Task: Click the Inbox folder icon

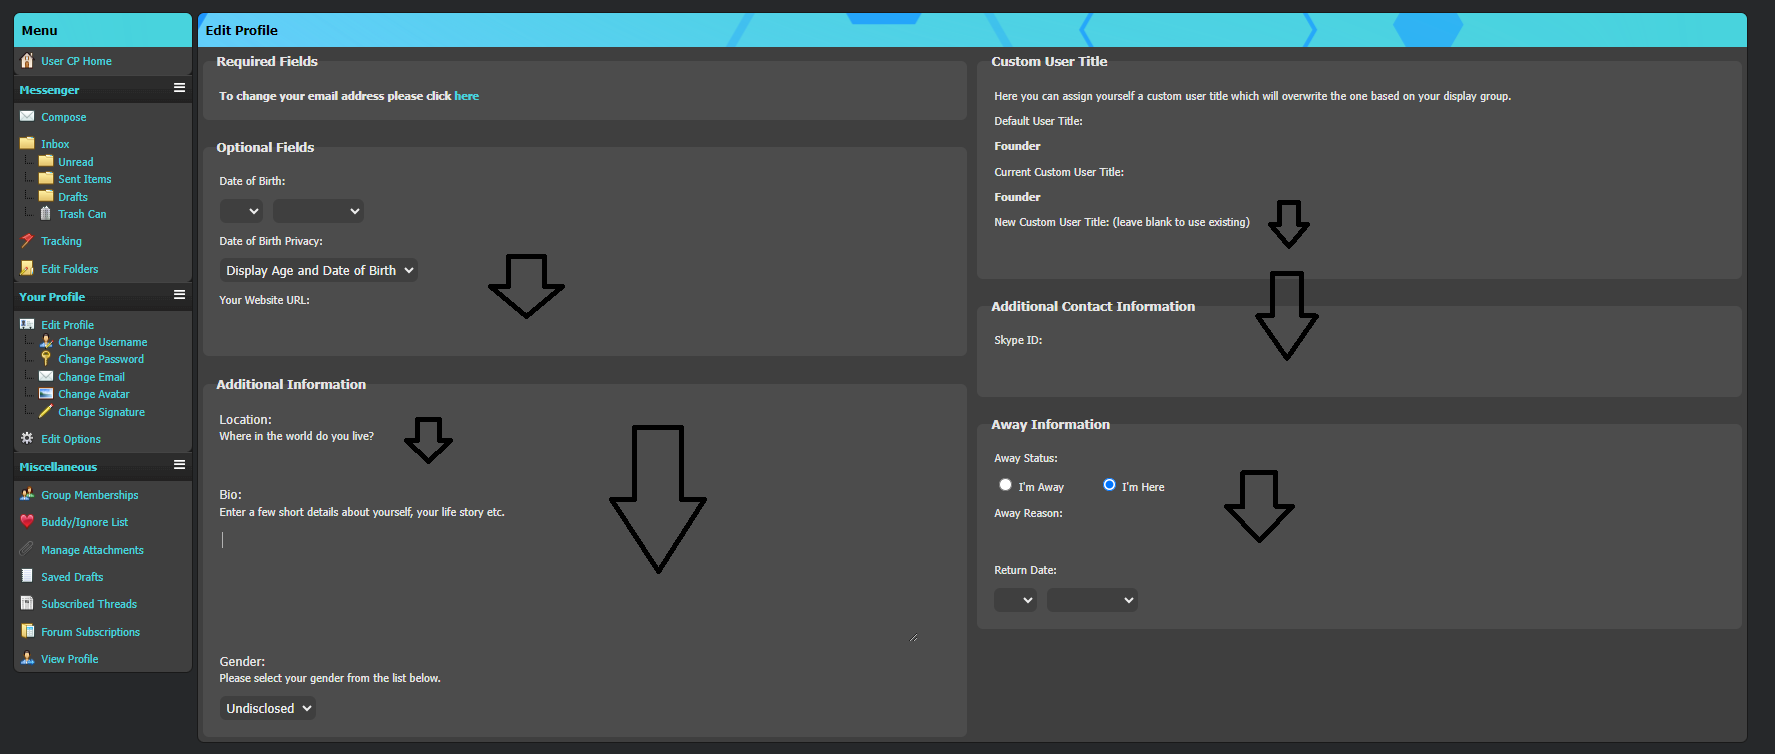Action: coord(27,143)
